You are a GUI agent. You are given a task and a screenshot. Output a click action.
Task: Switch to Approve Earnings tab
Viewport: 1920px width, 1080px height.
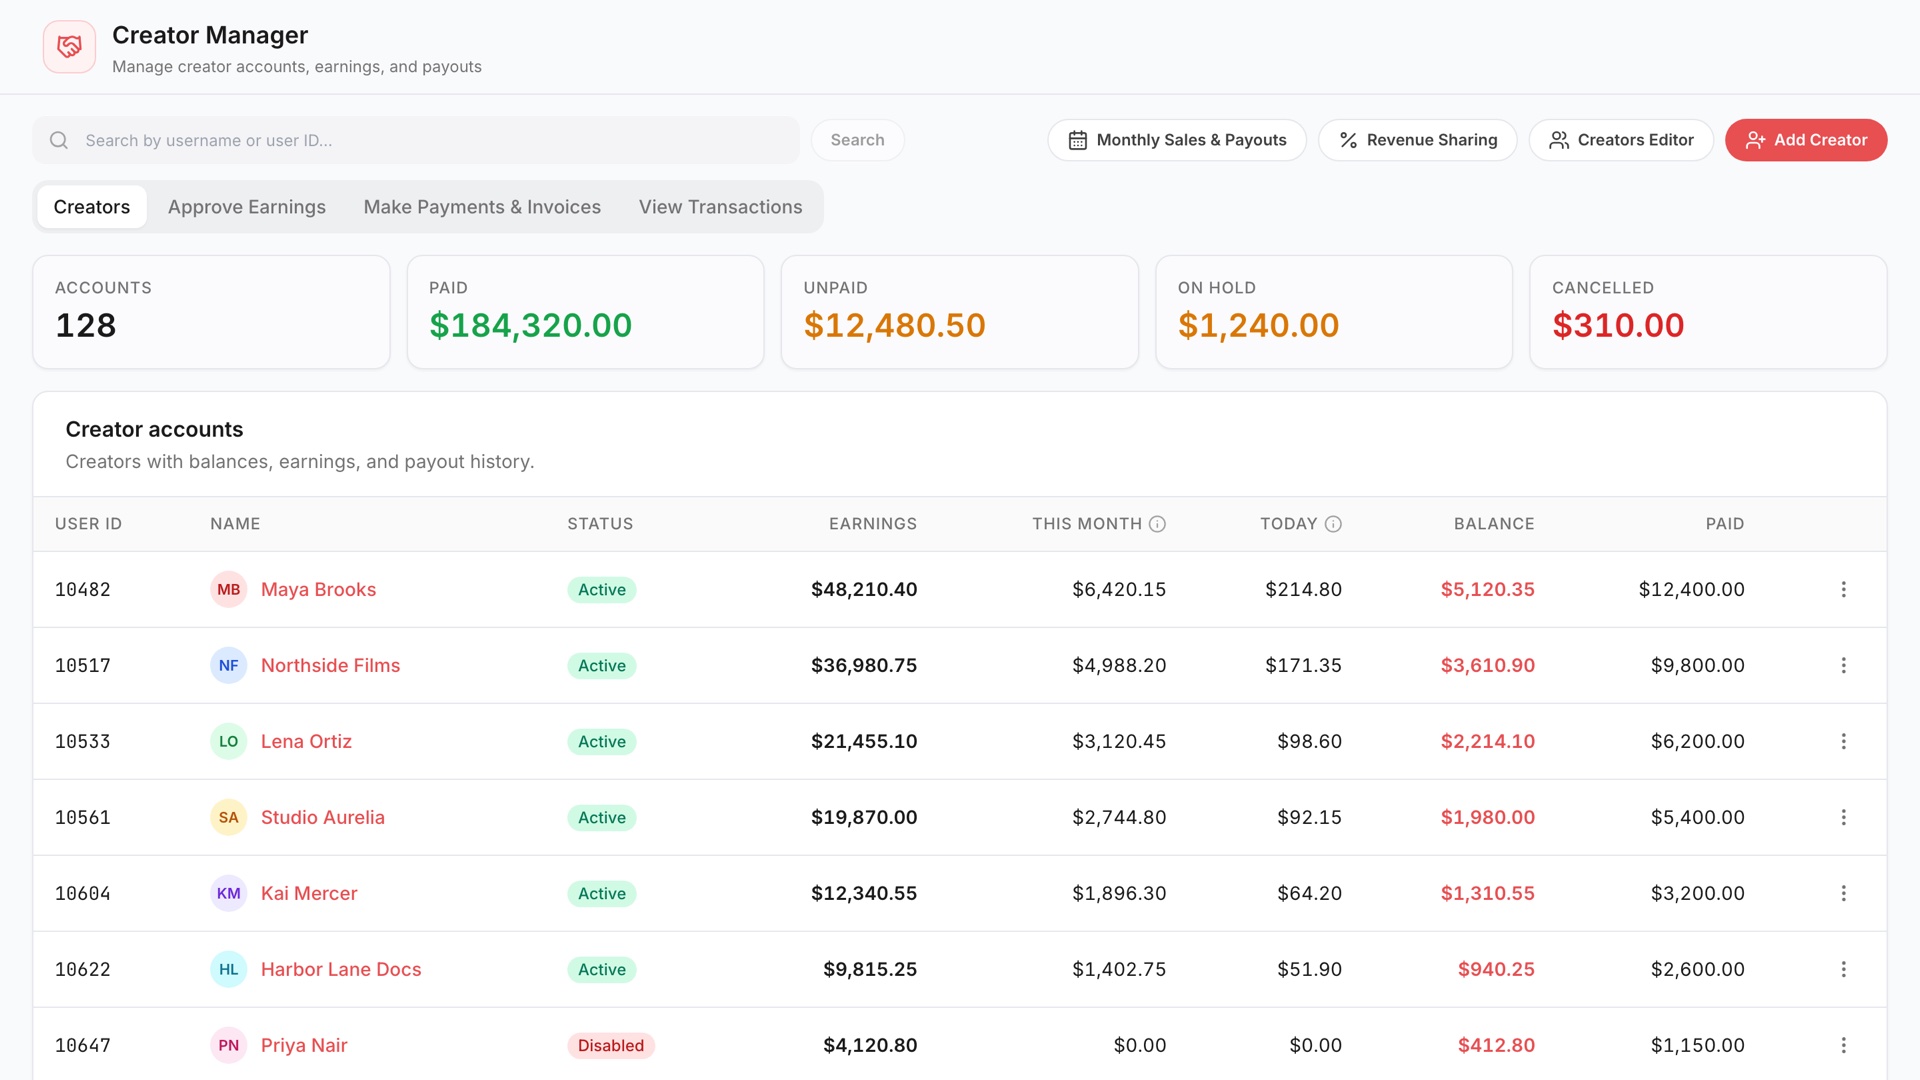coord(247,207)
